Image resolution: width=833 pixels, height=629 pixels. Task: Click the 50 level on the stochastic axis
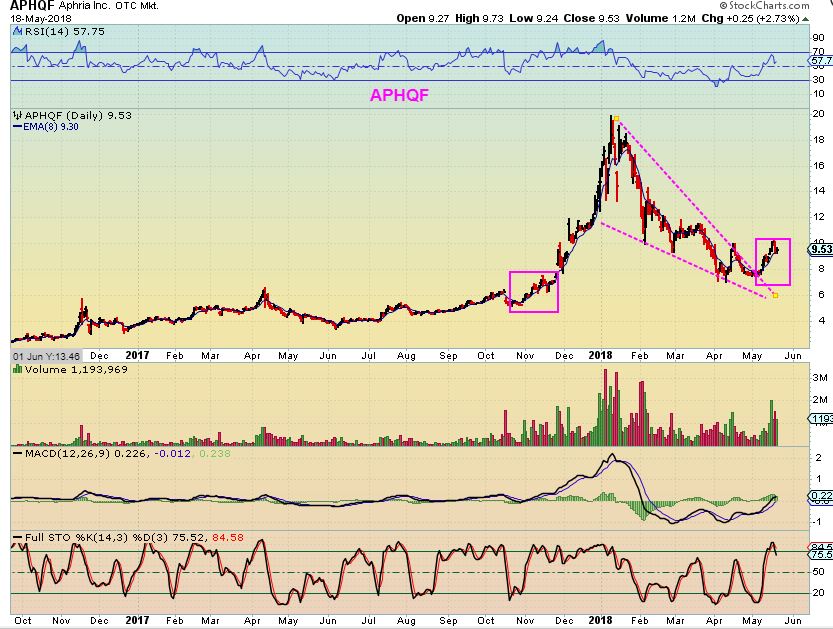point(818,572)
